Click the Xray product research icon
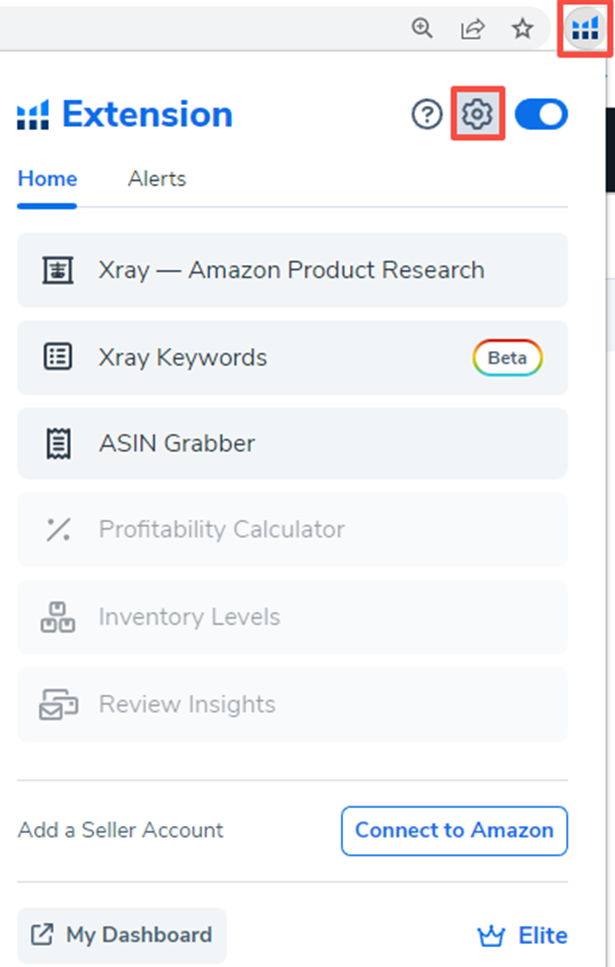Screen dimensions: 615x967 click(57, 270)
